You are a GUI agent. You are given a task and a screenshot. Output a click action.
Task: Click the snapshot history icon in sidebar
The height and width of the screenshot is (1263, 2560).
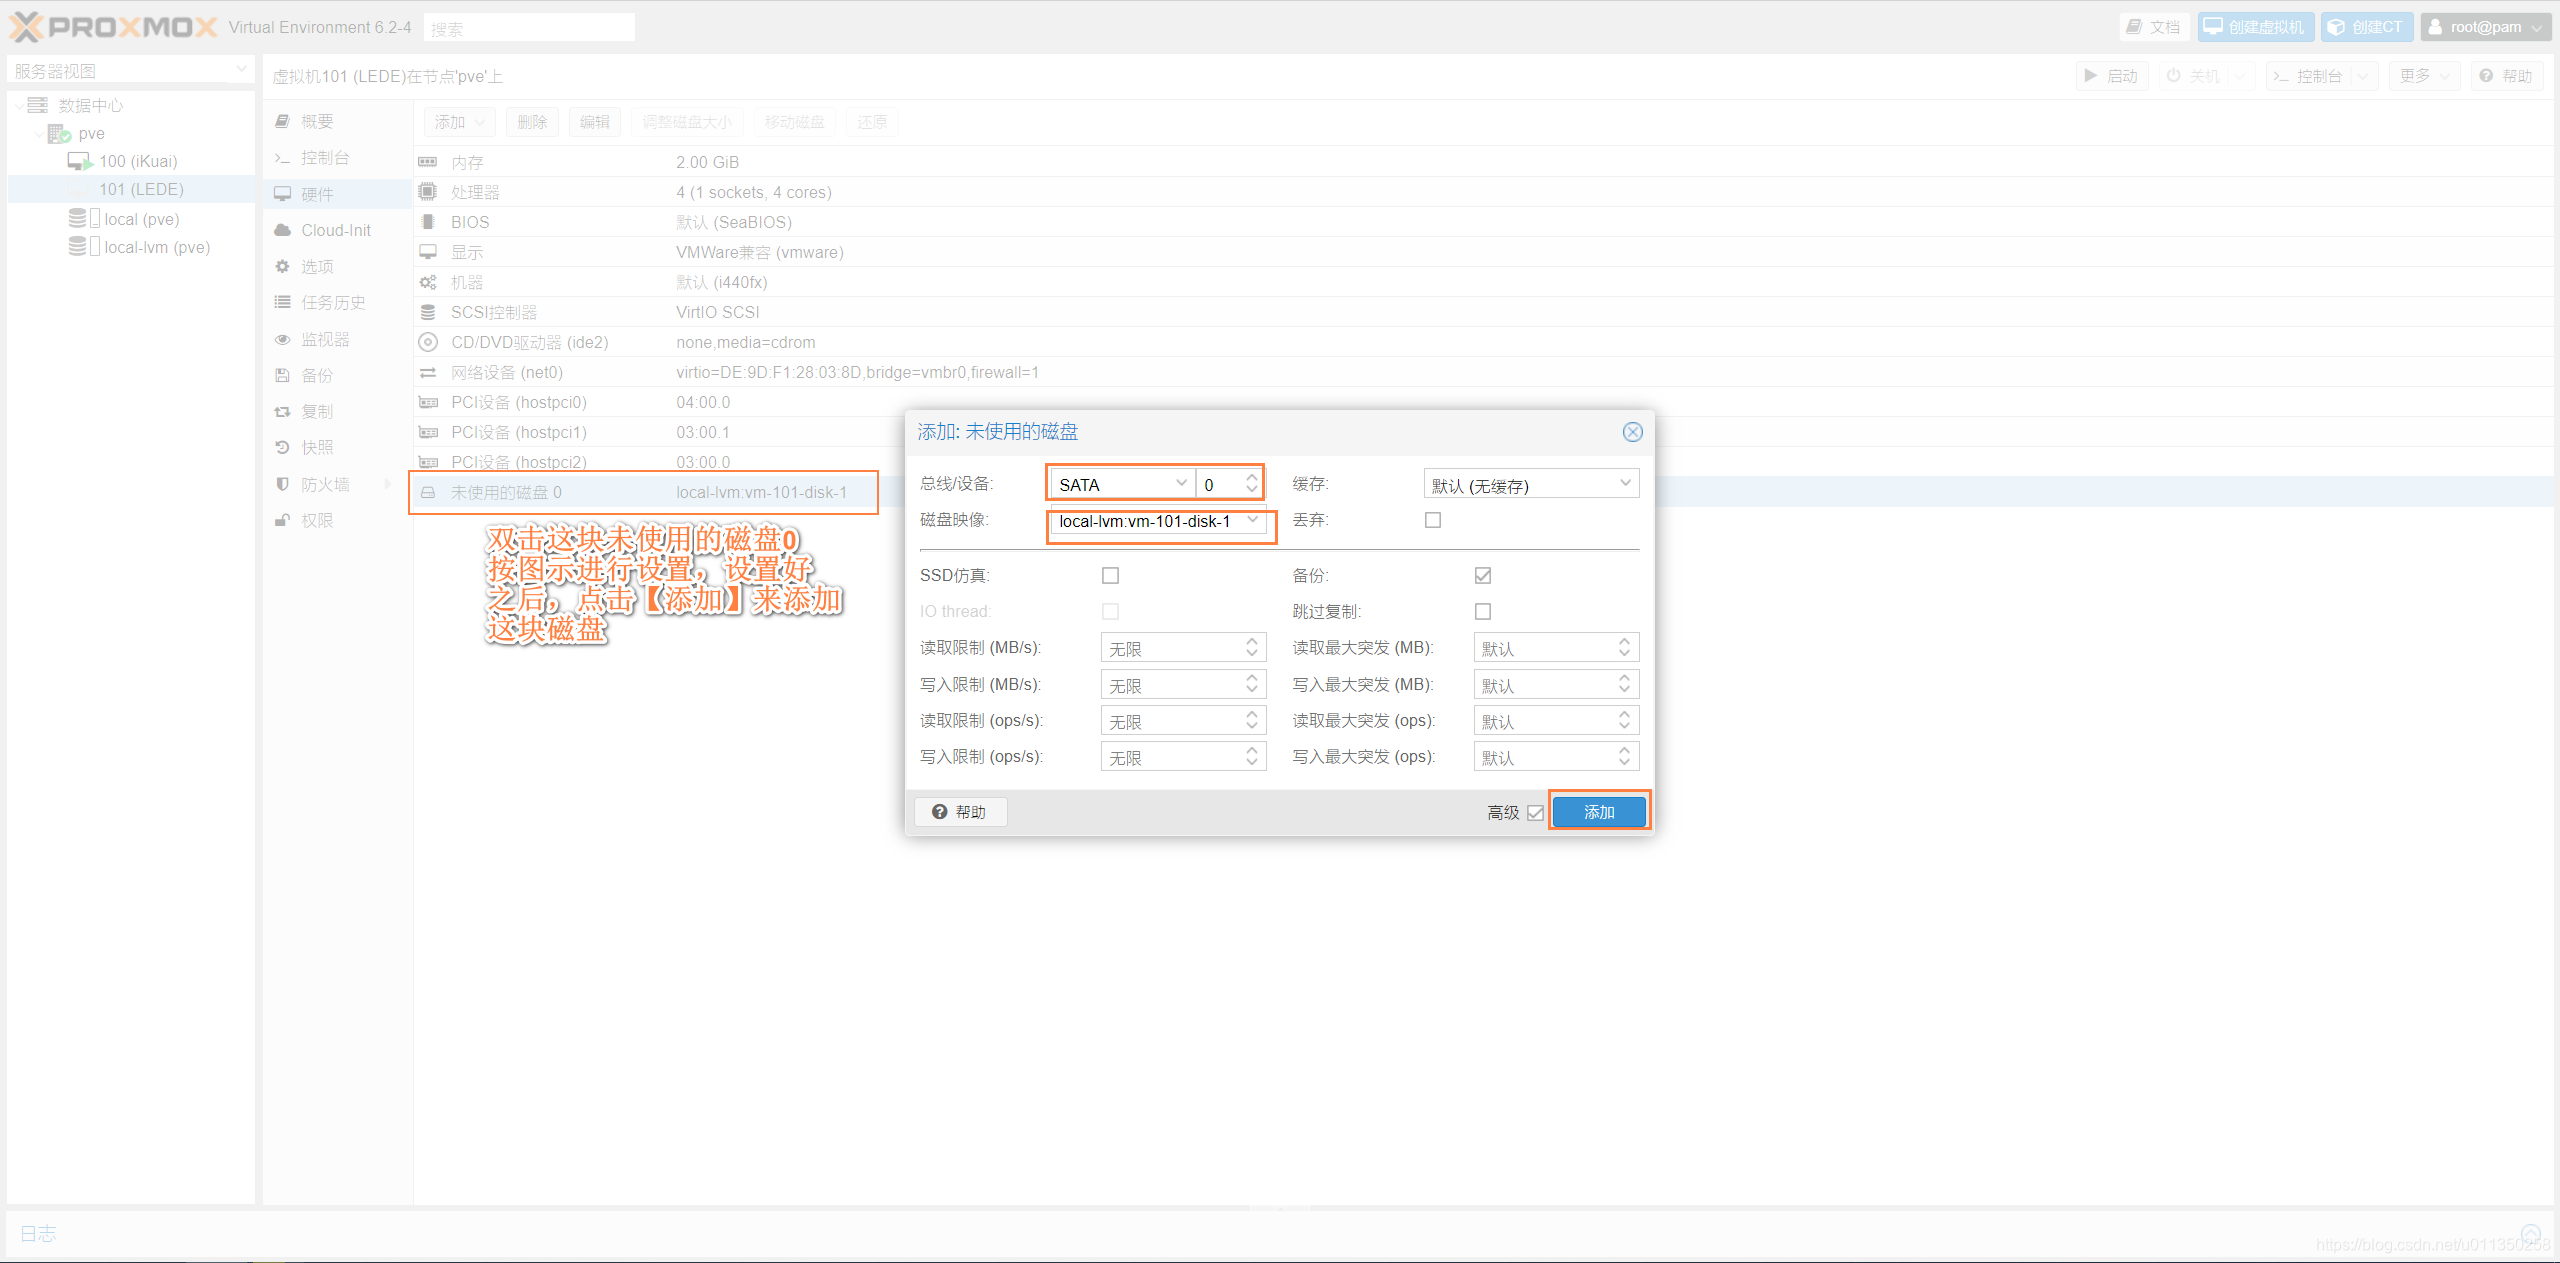pyautogui.click(x=283, y=448)
